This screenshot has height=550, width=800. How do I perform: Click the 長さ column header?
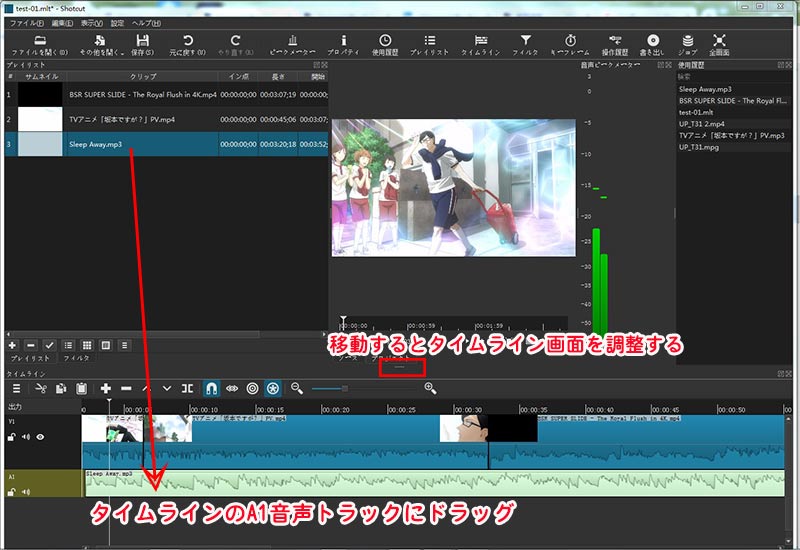tap(278, 77)
